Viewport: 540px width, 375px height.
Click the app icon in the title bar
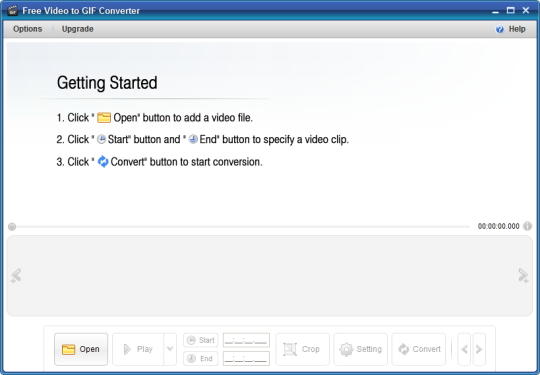[12, 10]
